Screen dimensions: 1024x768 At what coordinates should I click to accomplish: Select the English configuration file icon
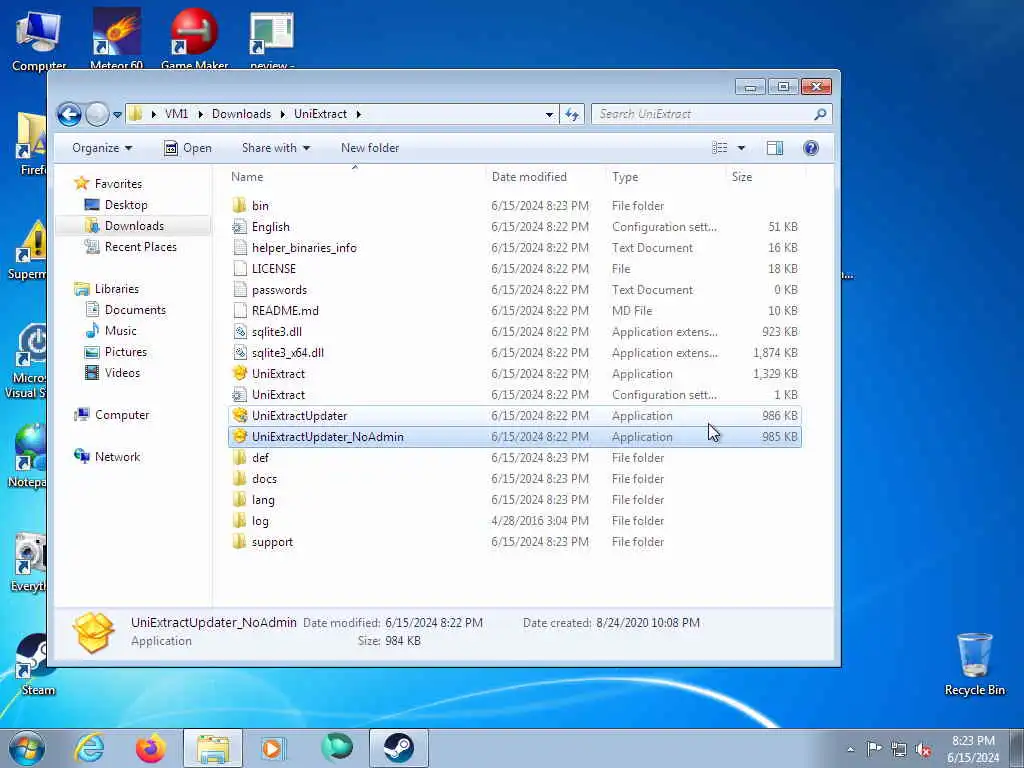coord(240,227)
